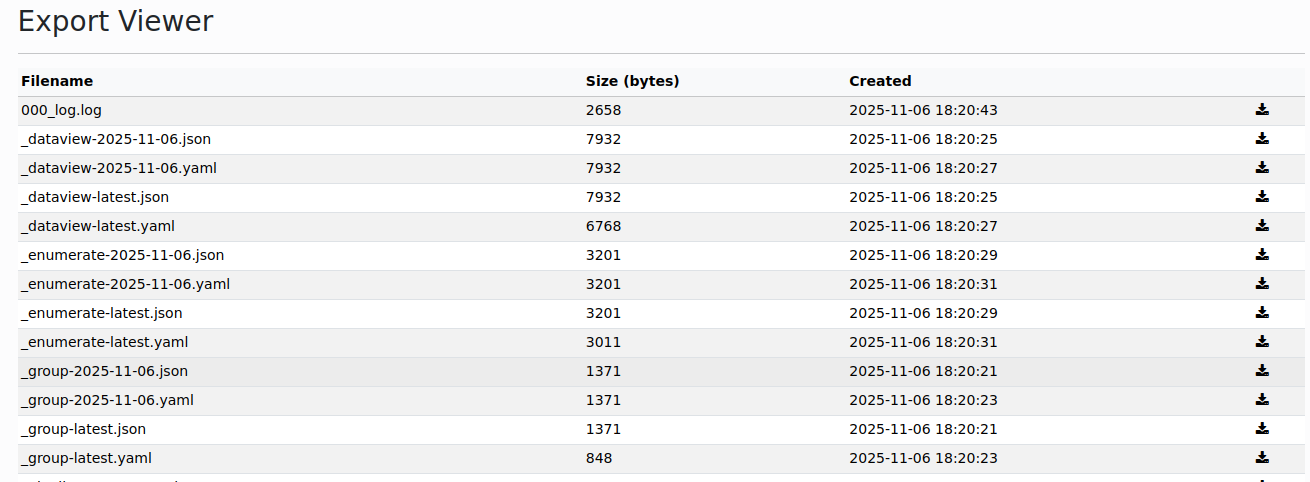Click the Filename column header
The image size is (1310, 482).
coord(57,81)
